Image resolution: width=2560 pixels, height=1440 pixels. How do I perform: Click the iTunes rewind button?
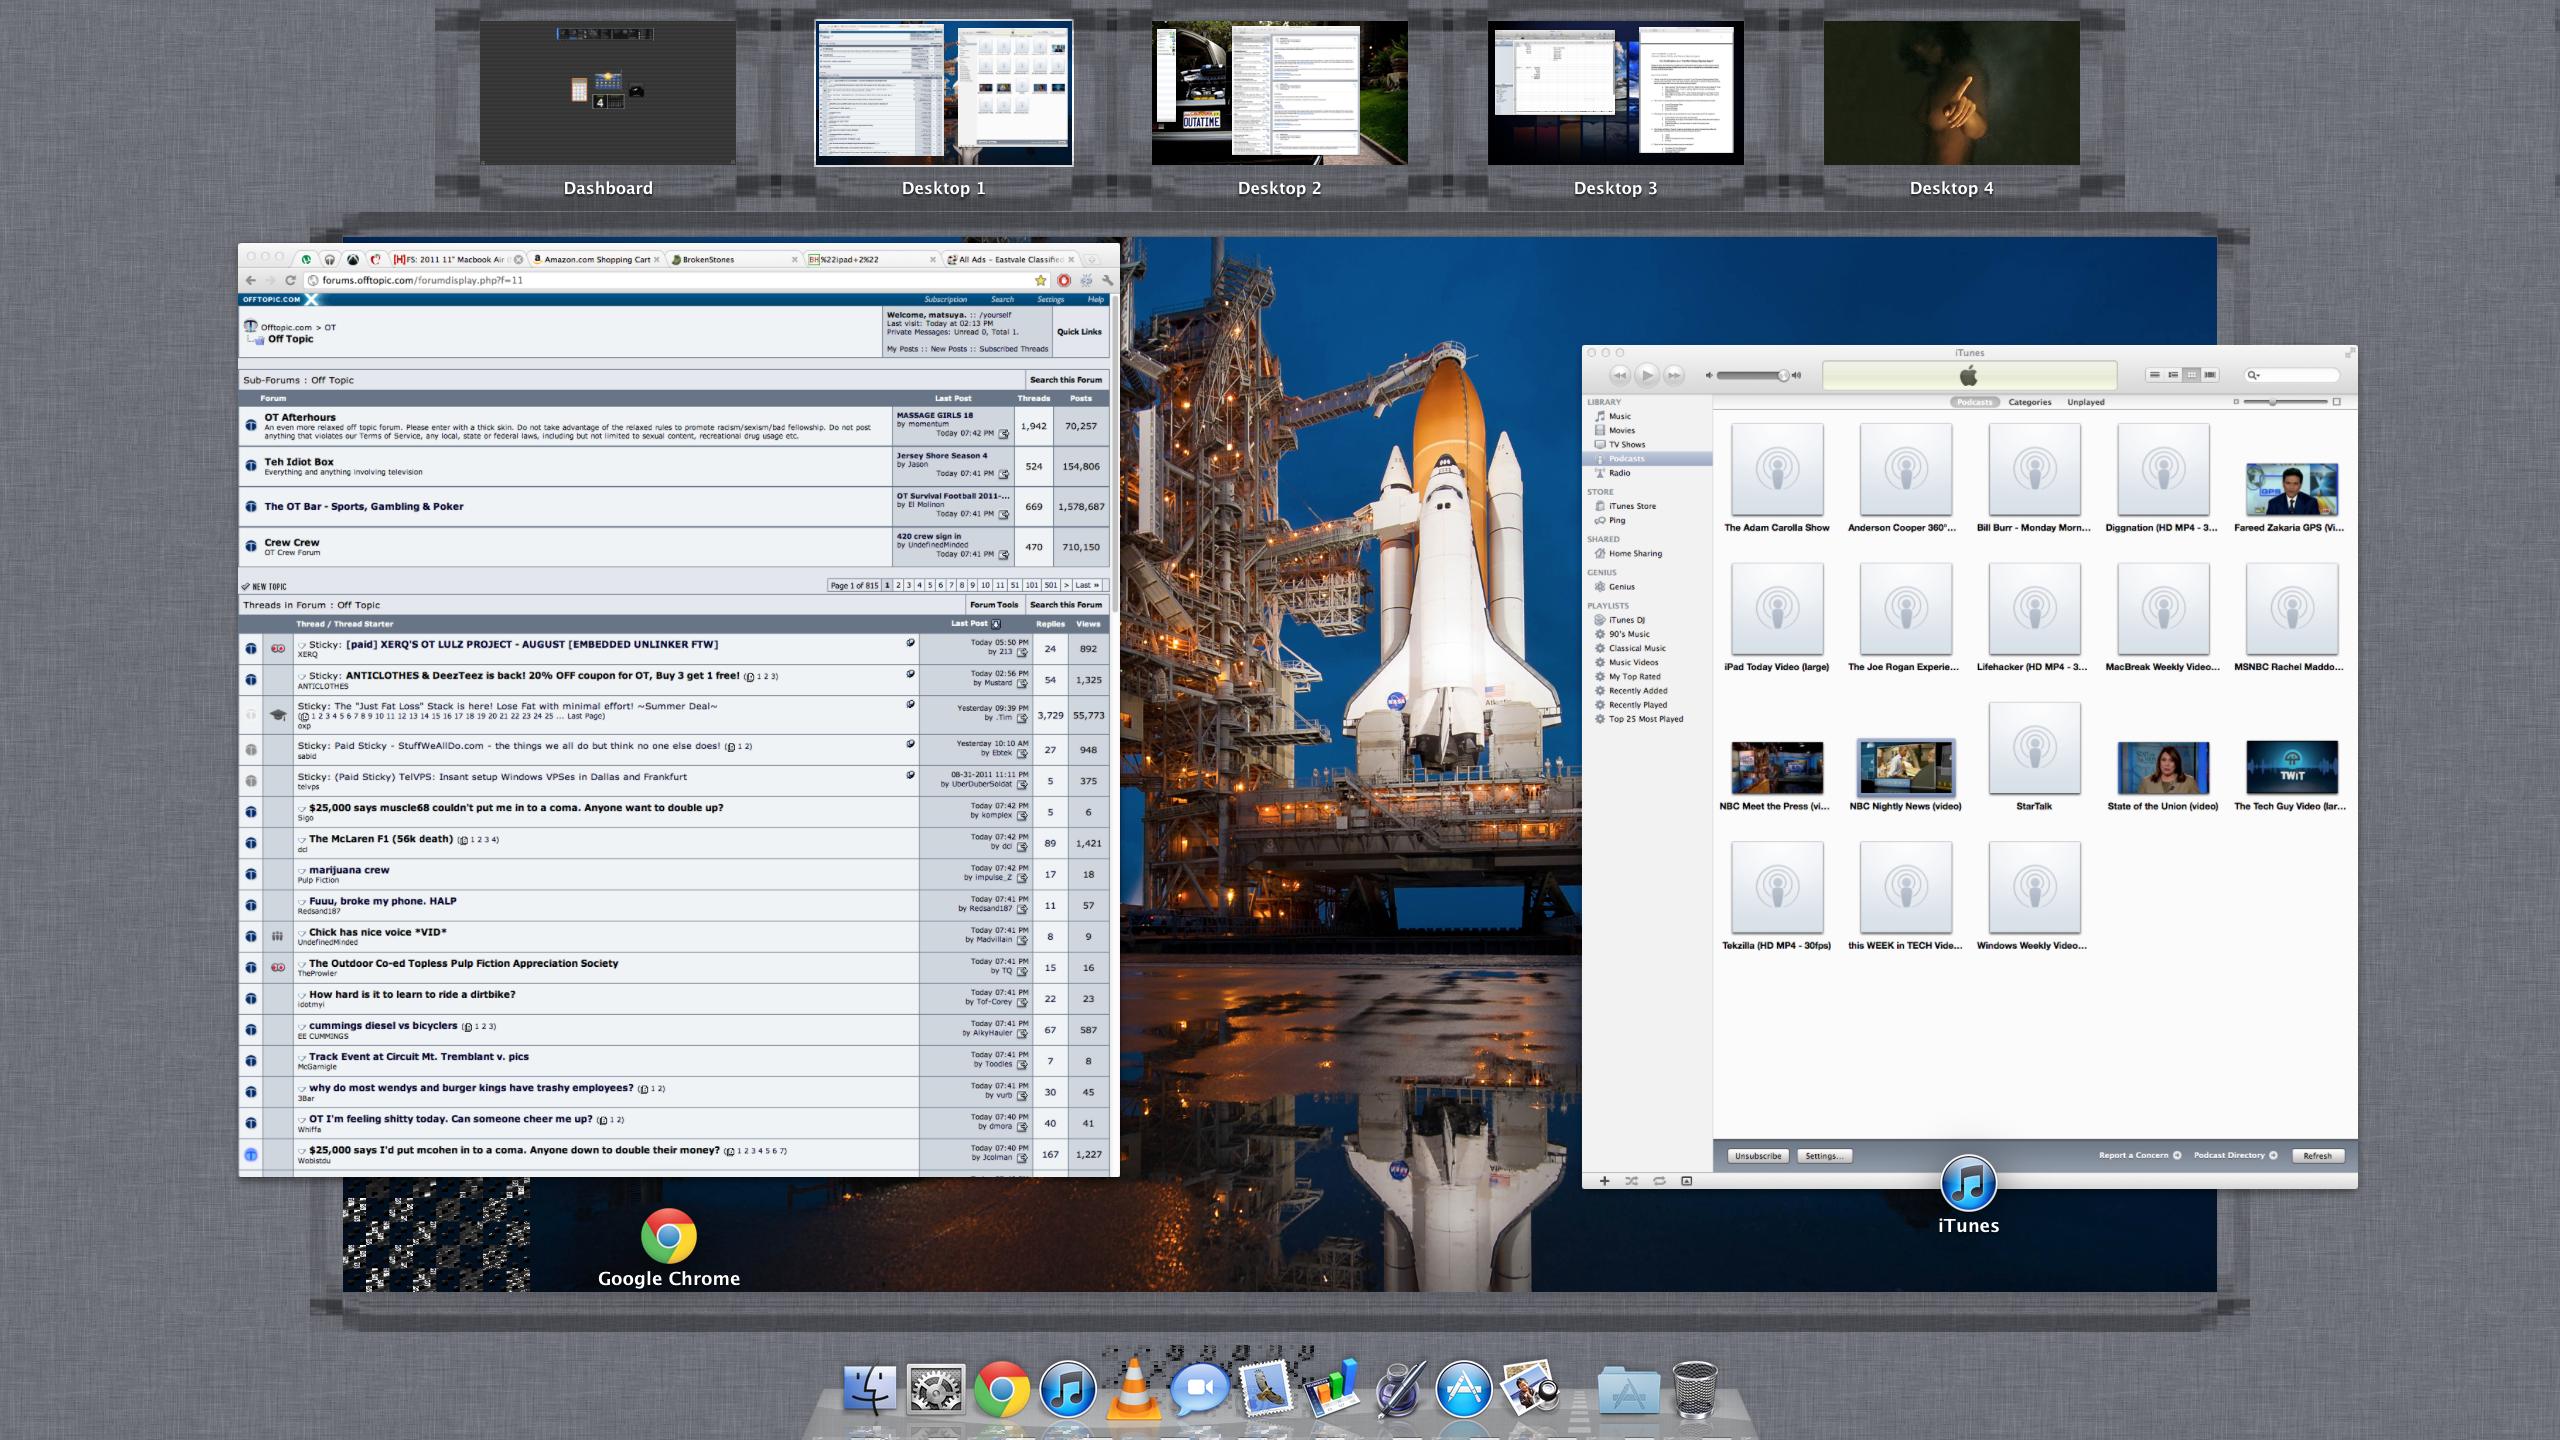point(1620,375)
